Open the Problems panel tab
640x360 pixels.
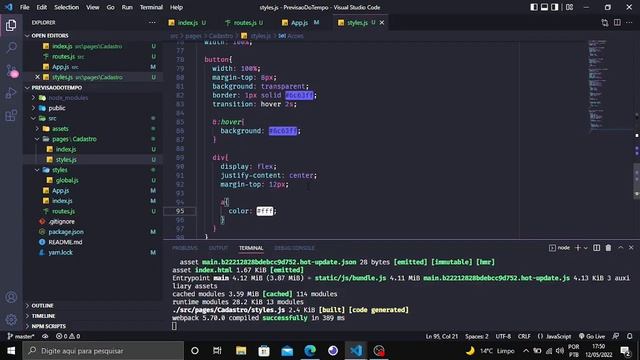click(x=185, y=248)
